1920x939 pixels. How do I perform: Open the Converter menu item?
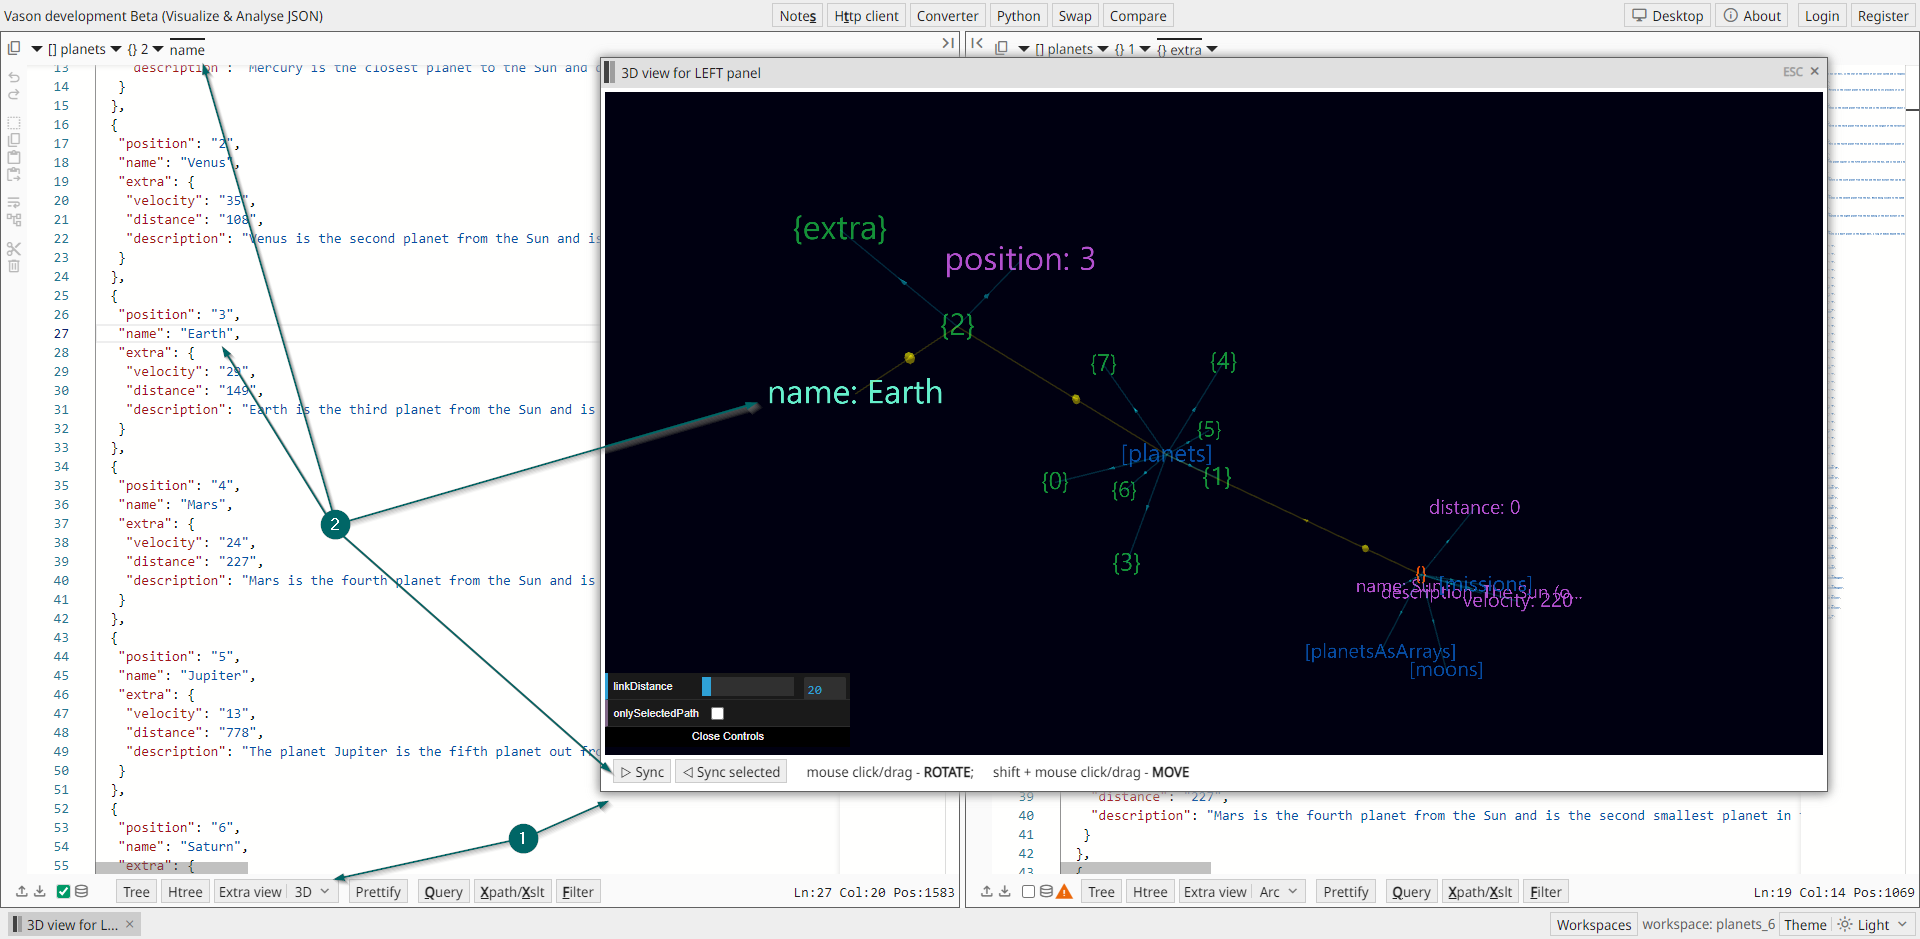pyautogui.click(x=947, y=16)
